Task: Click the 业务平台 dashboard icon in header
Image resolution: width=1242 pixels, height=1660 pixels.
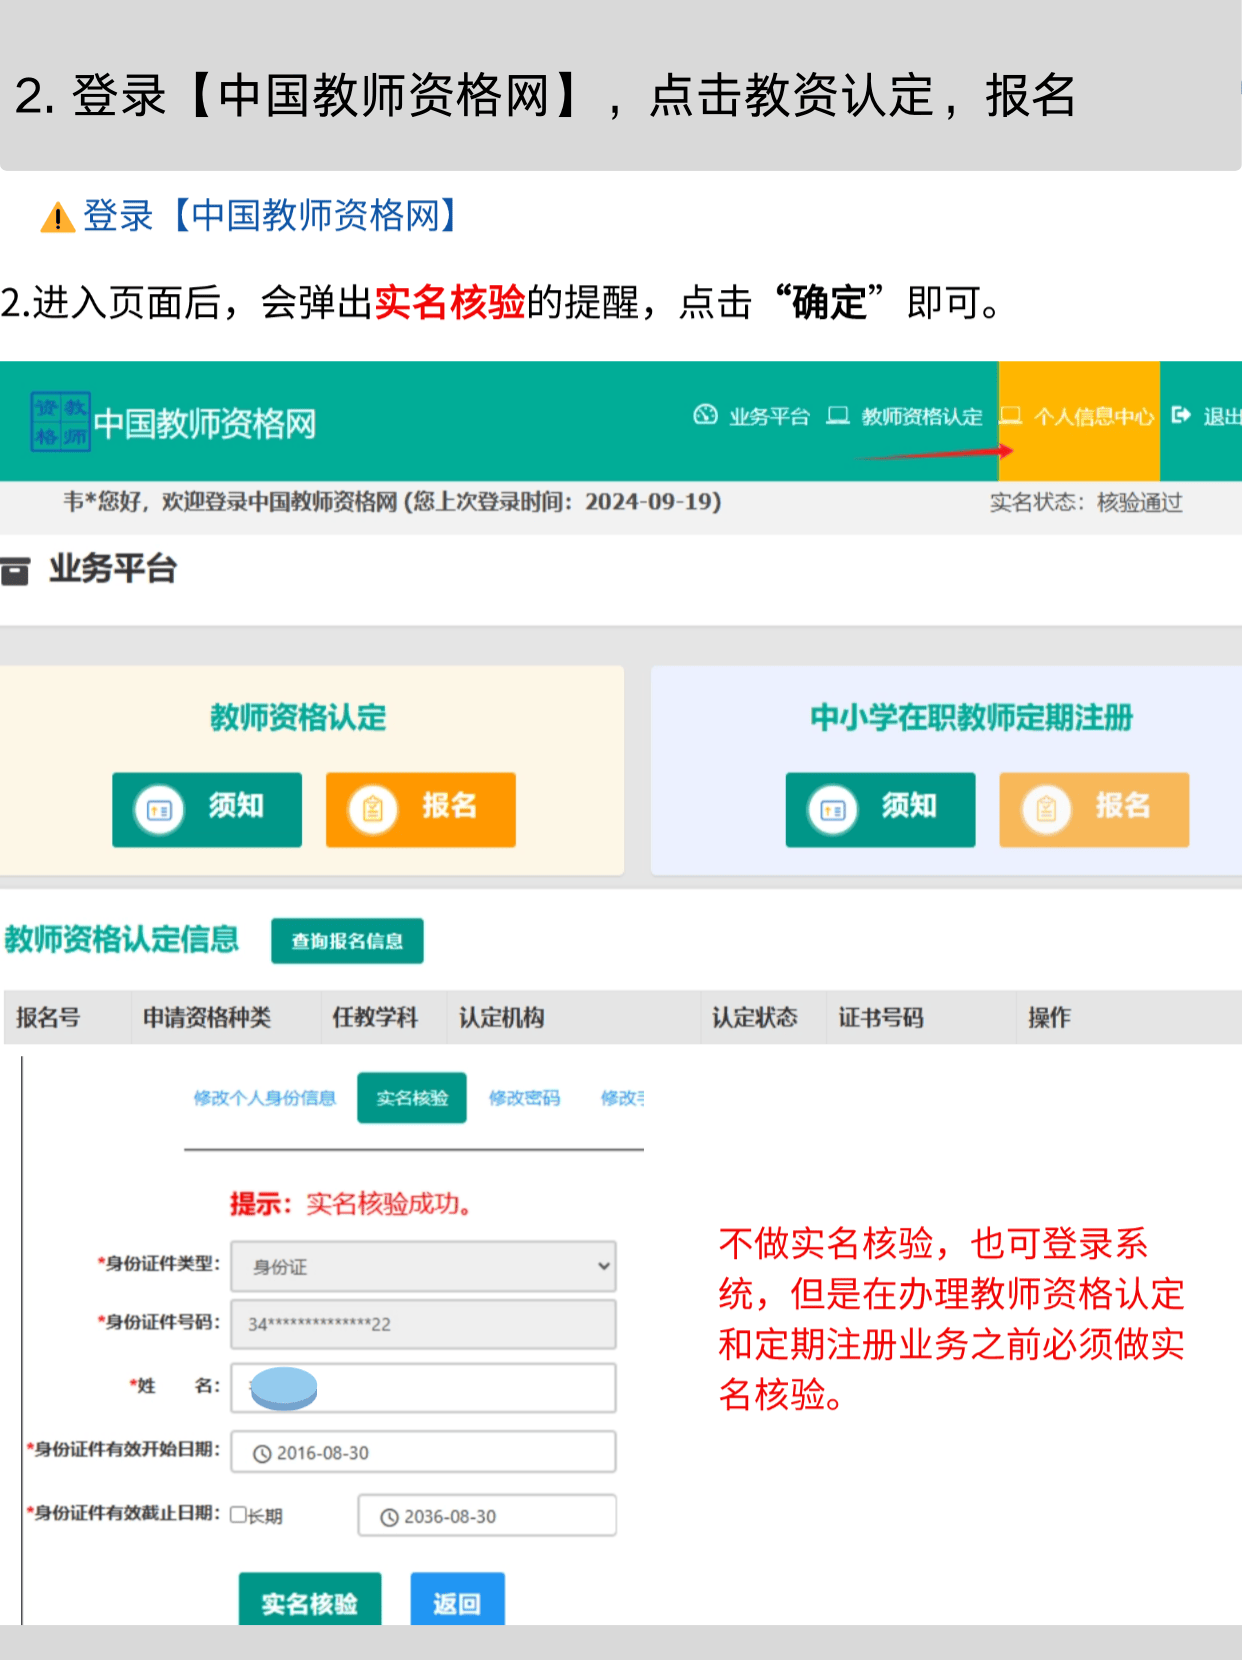Action: tap(706, 415)
